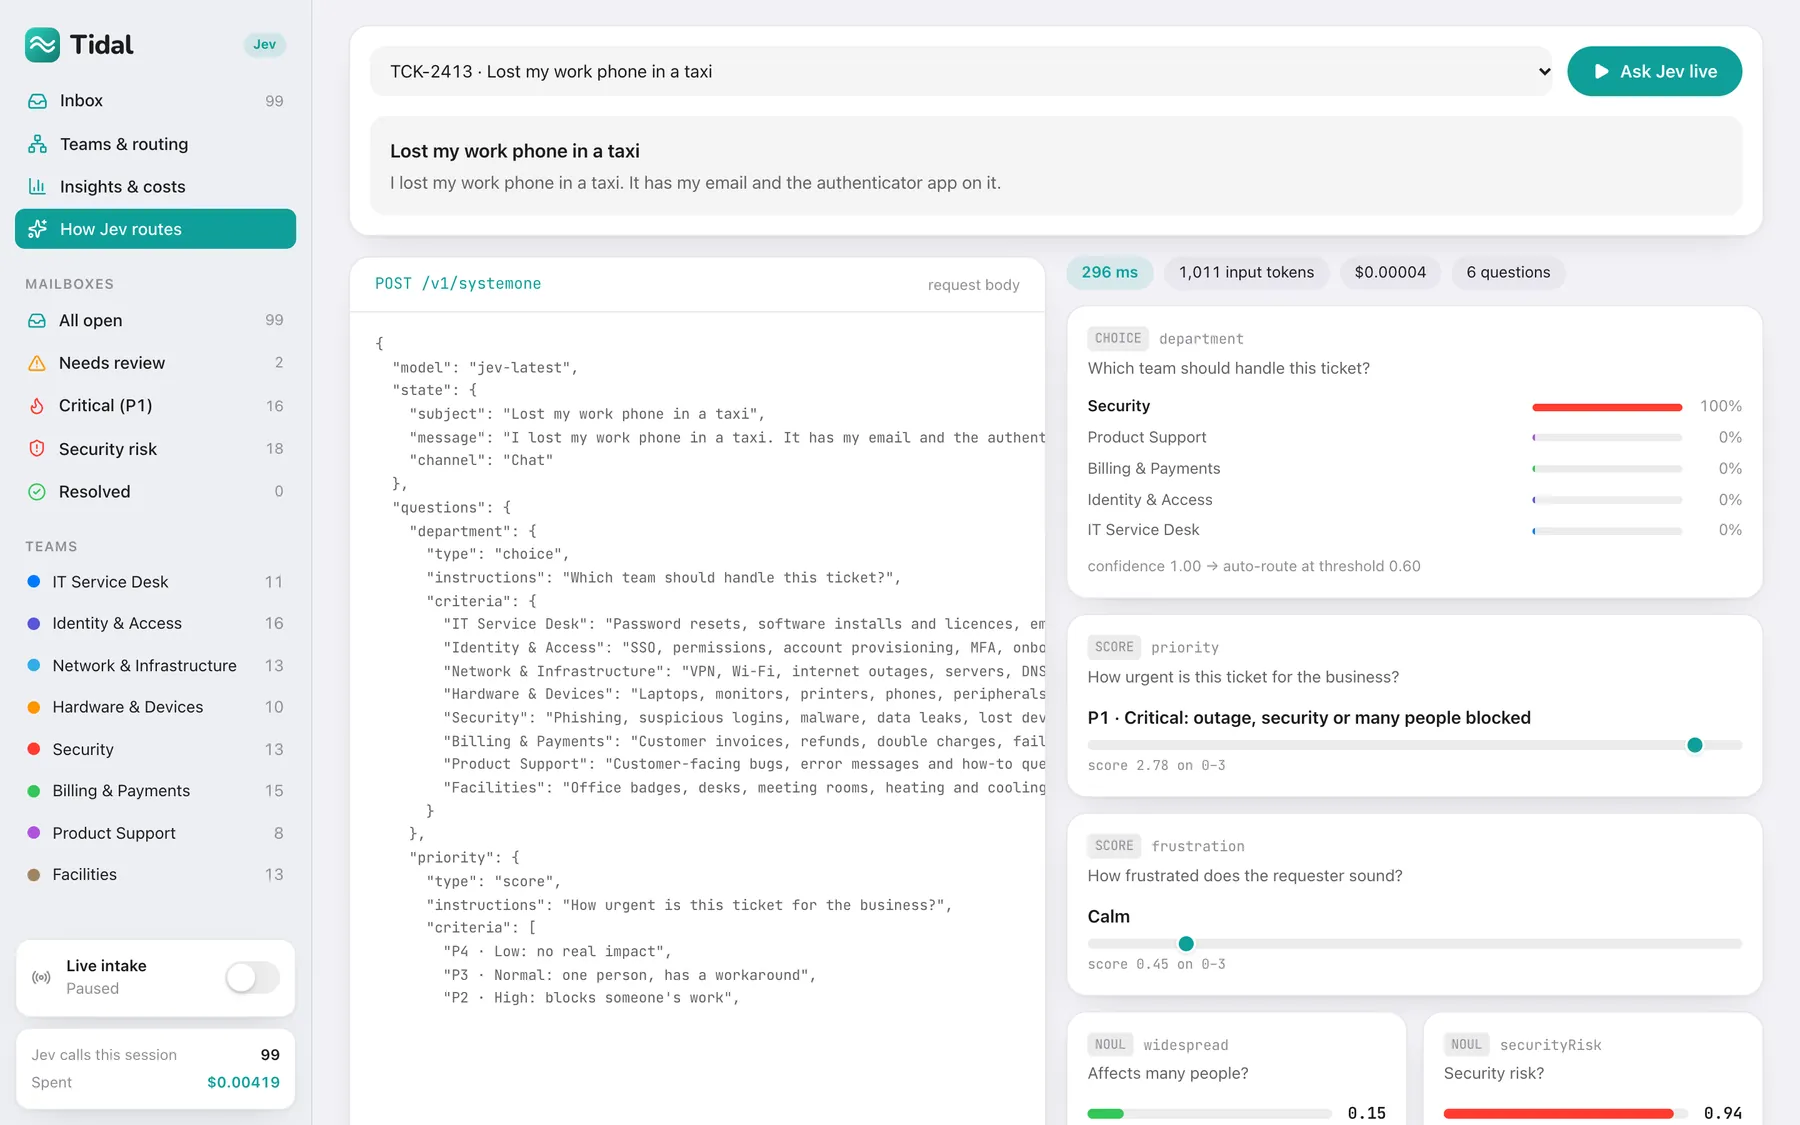Image resolution: width=1800 pixels, height=1125 pixels.
Task: Click the priority score slider handle
Action: tap(1694, 745)
